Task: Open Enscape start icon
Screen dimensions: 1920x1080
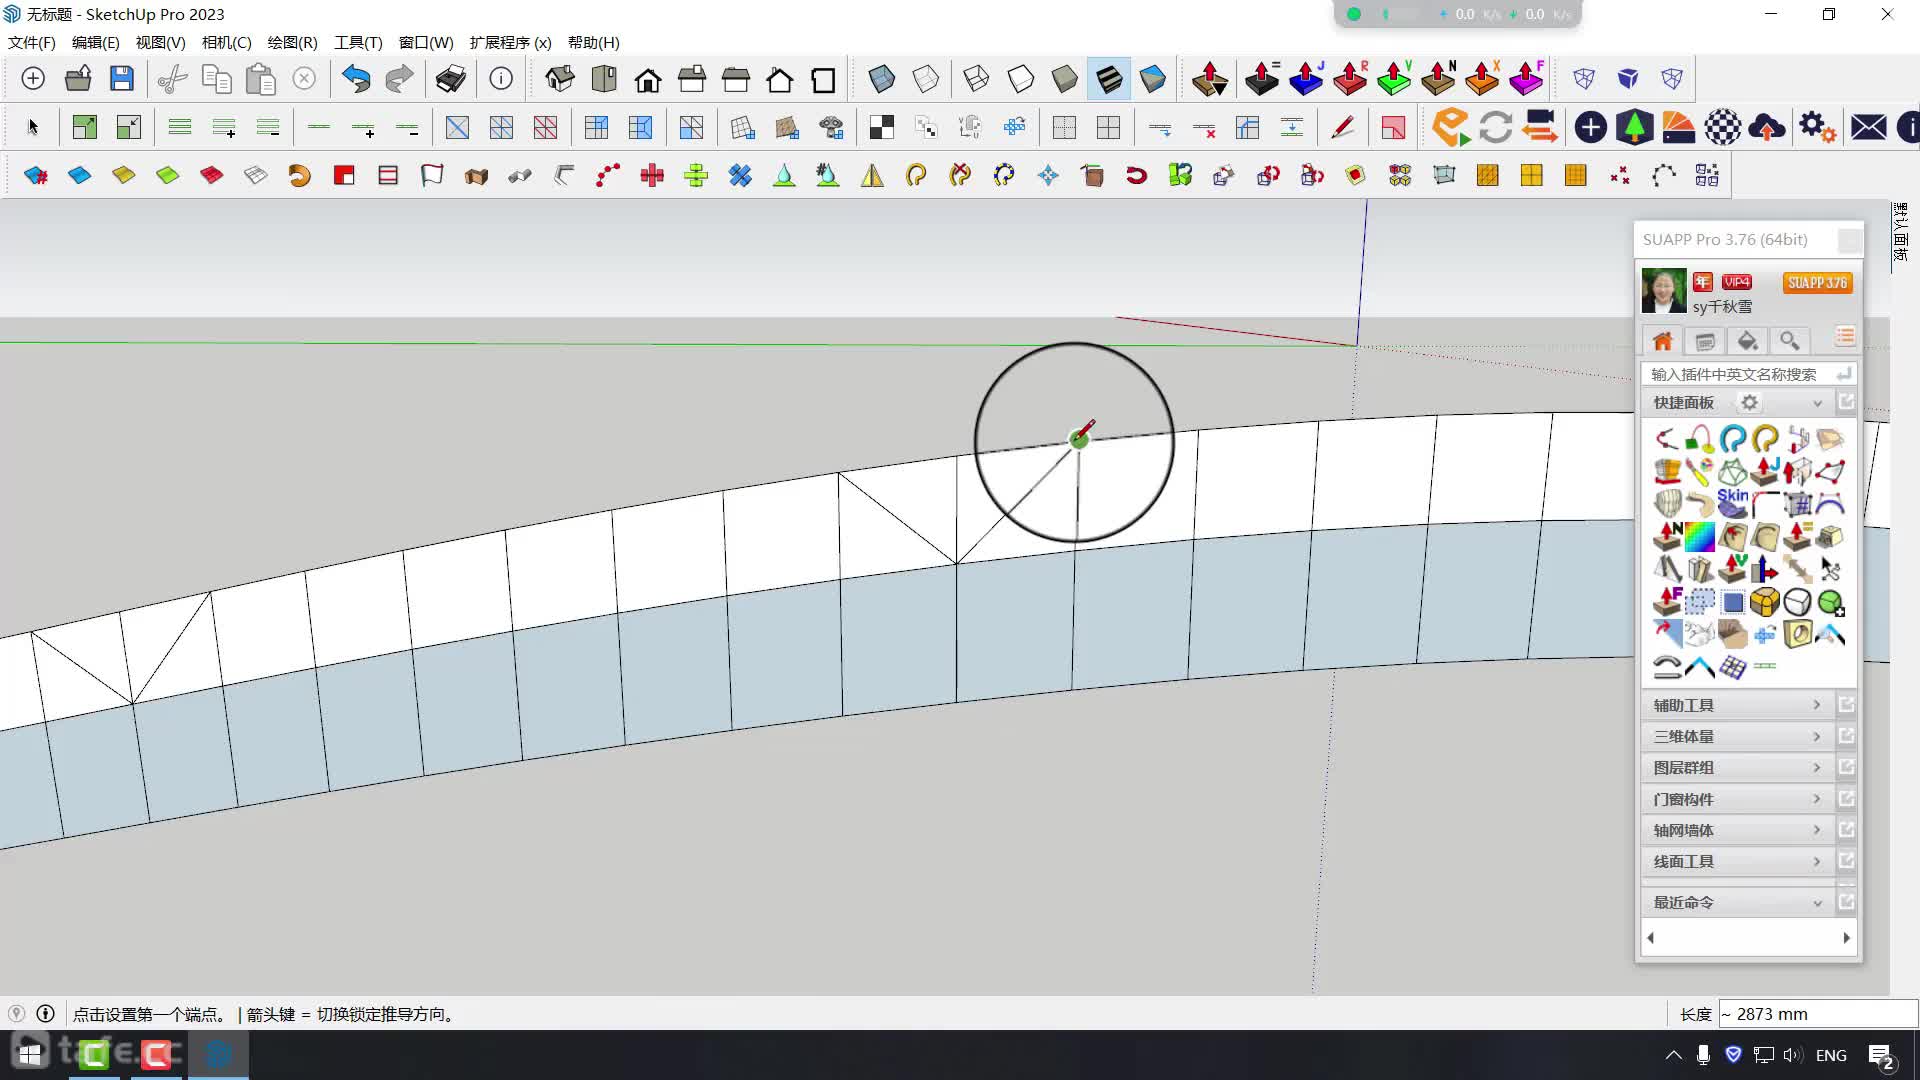Action: tap(1451, 127)
